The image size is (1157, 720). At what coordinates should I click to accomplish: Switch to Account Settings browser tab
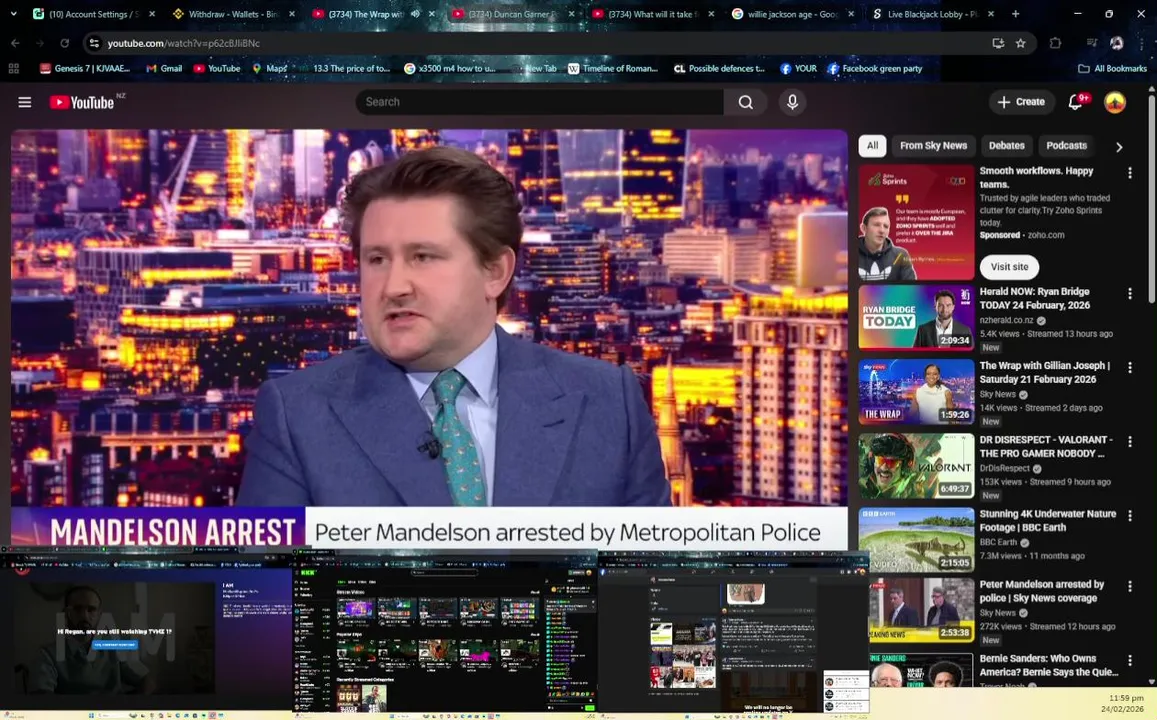pyautogui.click(x=92, y=14)
